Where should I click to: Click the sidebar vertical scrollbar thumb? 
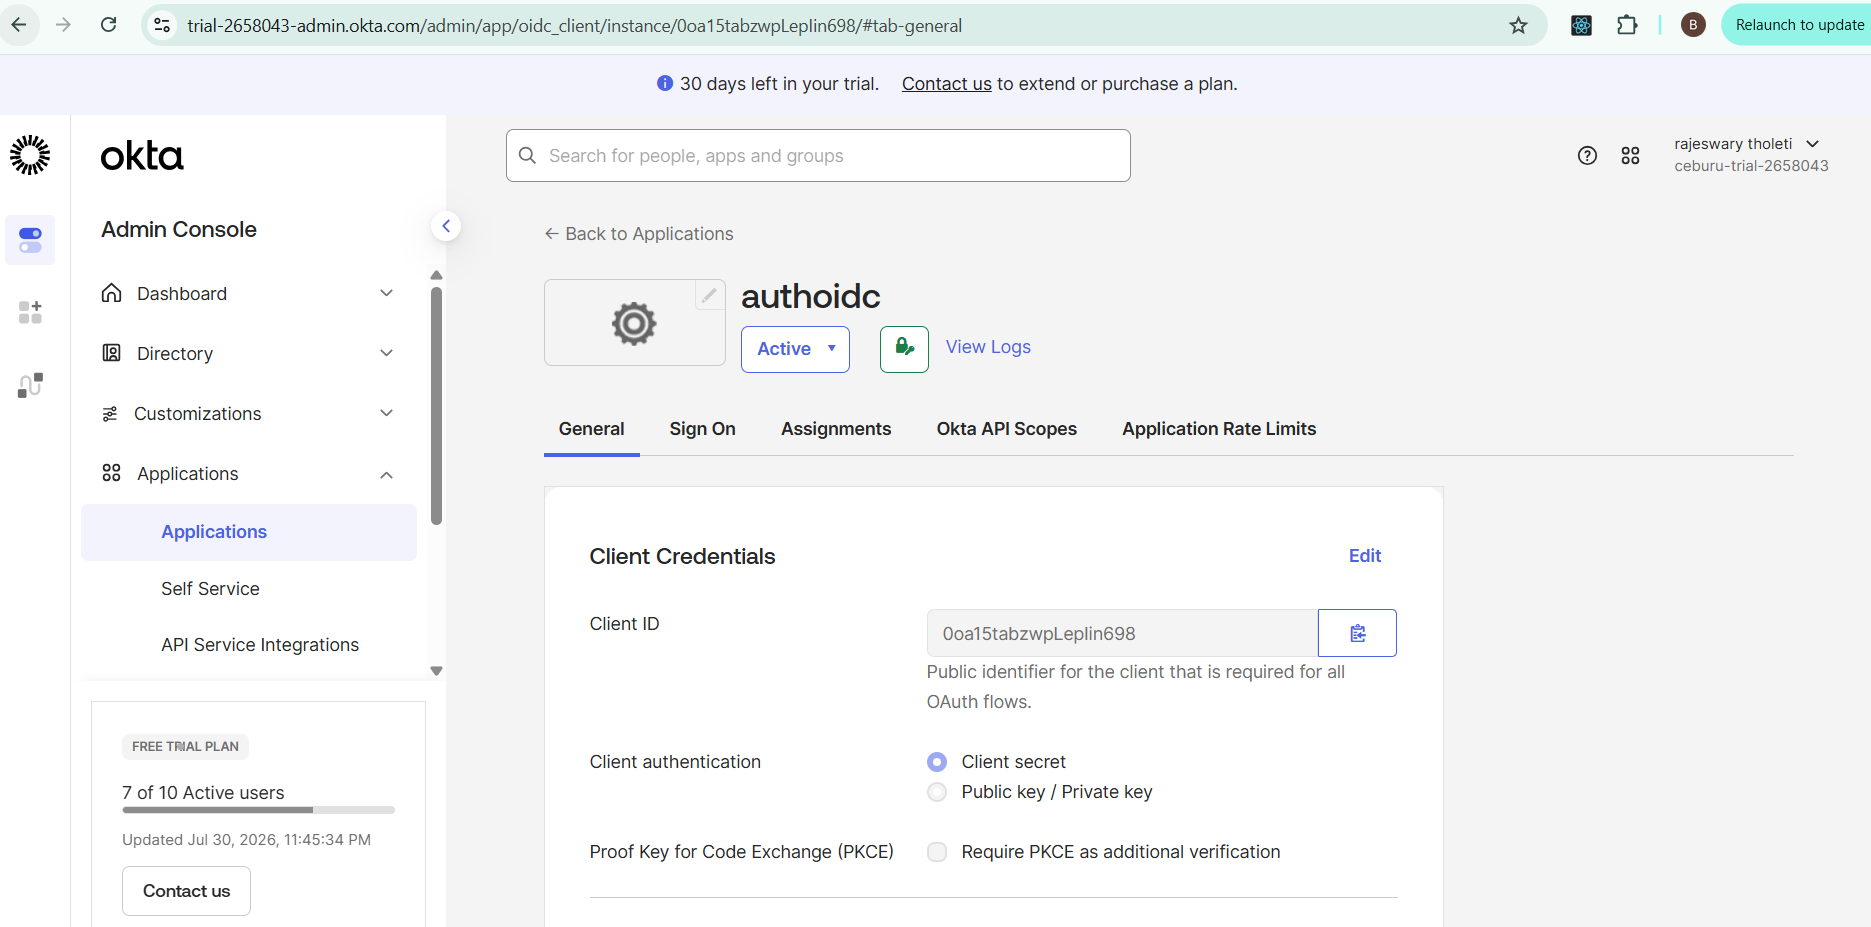pos(436,406)
